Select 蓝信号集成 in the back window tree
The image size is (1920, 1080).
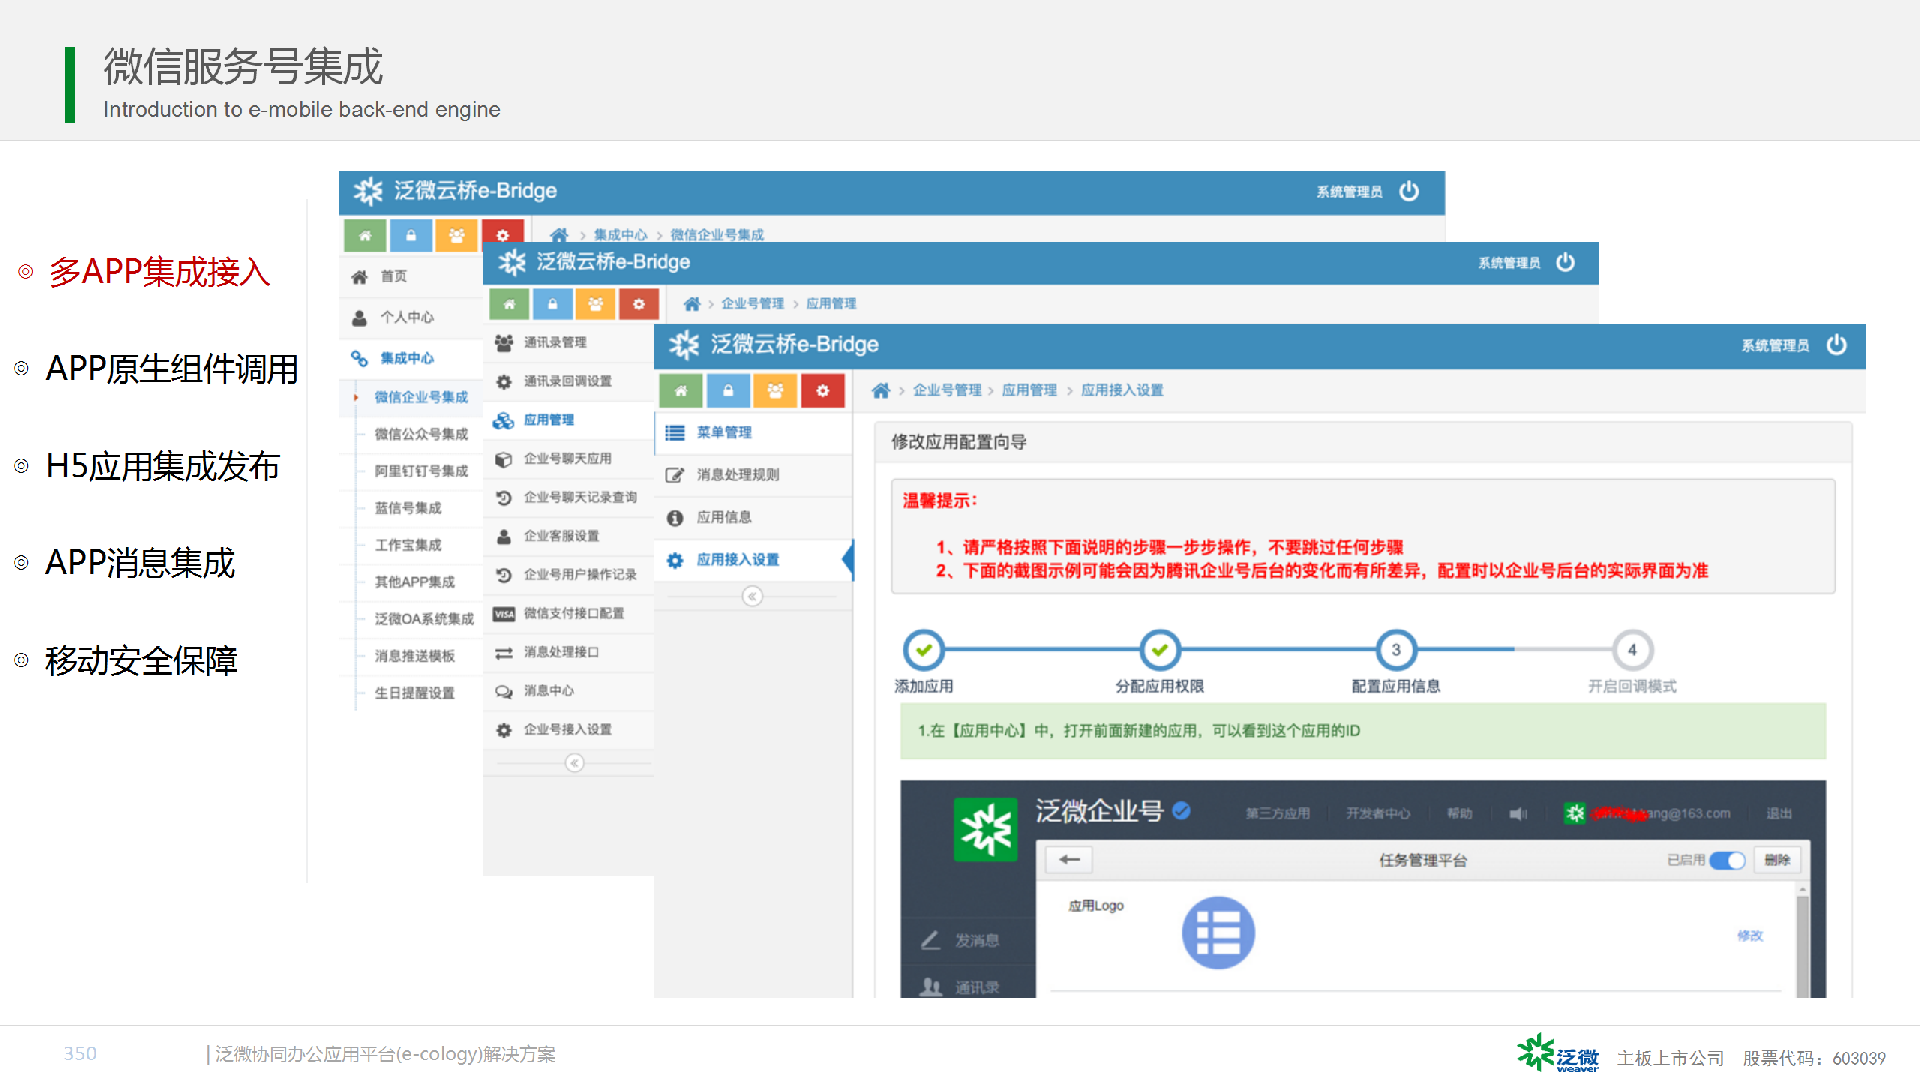pos(408,509)
